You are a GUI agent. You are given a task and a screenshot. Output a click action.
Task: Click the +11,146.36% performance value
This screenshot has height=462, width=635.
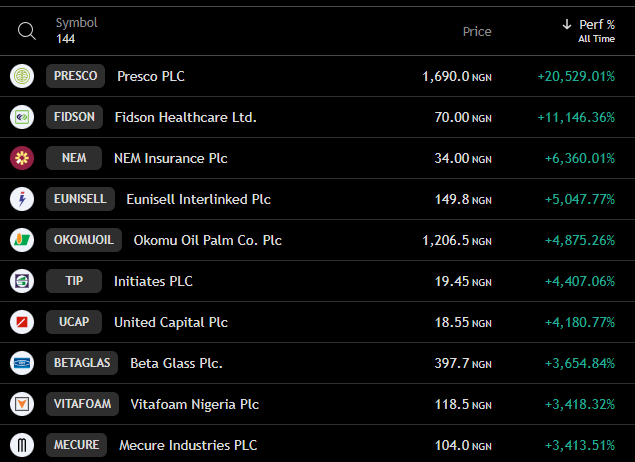[x=576, y=117]
